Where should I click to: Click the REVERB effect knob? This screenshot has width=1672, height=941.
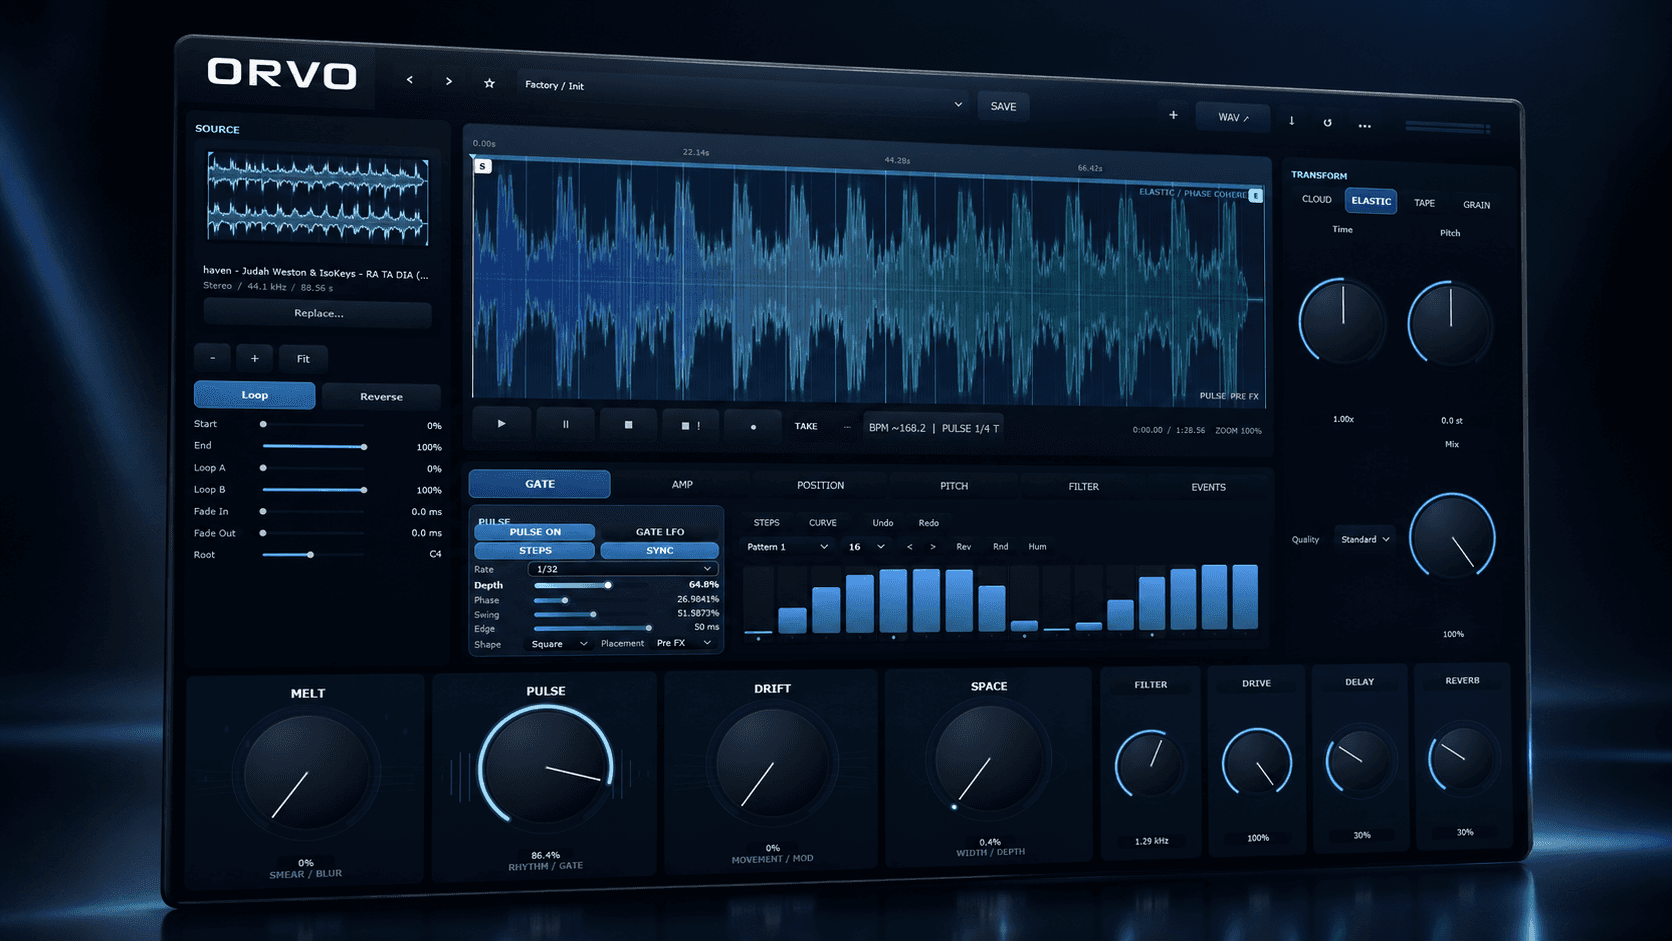pos(1462,761)
